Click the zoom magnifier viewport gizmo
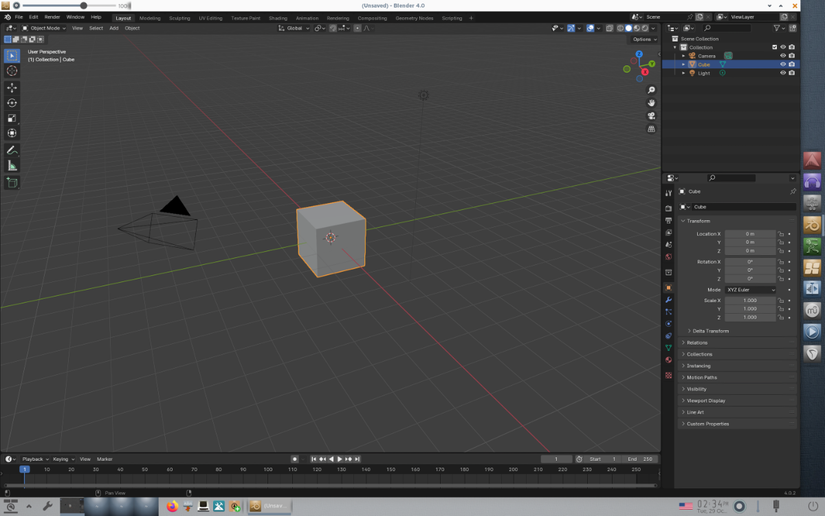The image size is (825, 516). [x=651, y=90]
